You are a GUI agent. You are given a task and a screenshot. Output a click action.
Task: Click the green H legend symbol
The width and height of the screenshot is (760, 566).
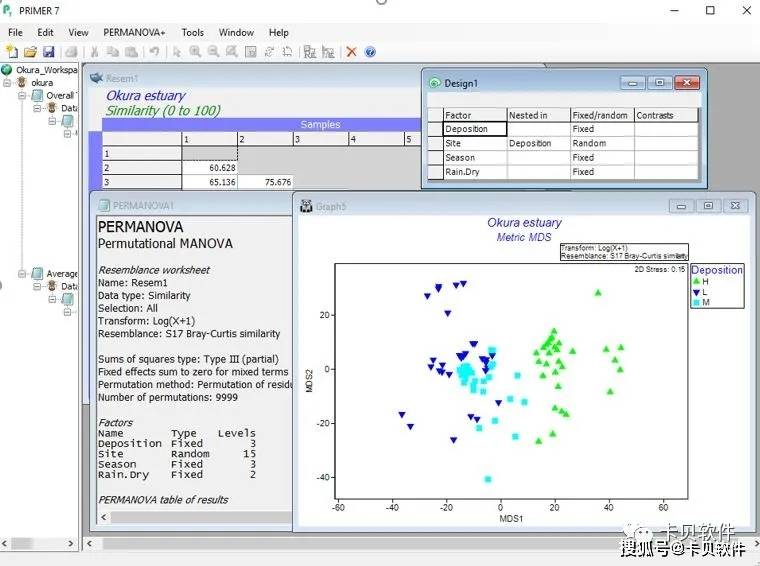click(x=697, y=281)
